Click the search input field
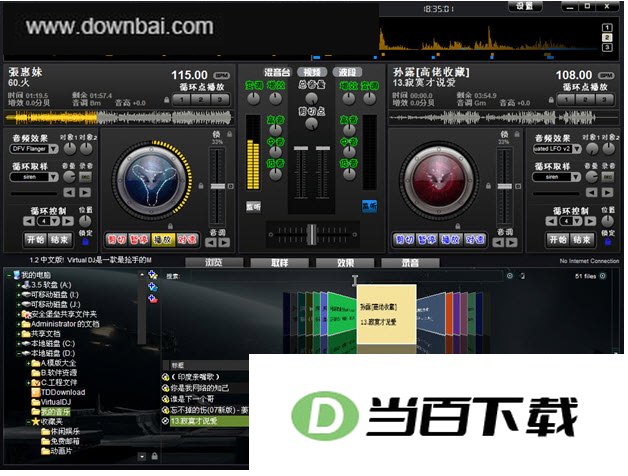The height and width of the screenshot is (476, 628). (x=347, y=276)
